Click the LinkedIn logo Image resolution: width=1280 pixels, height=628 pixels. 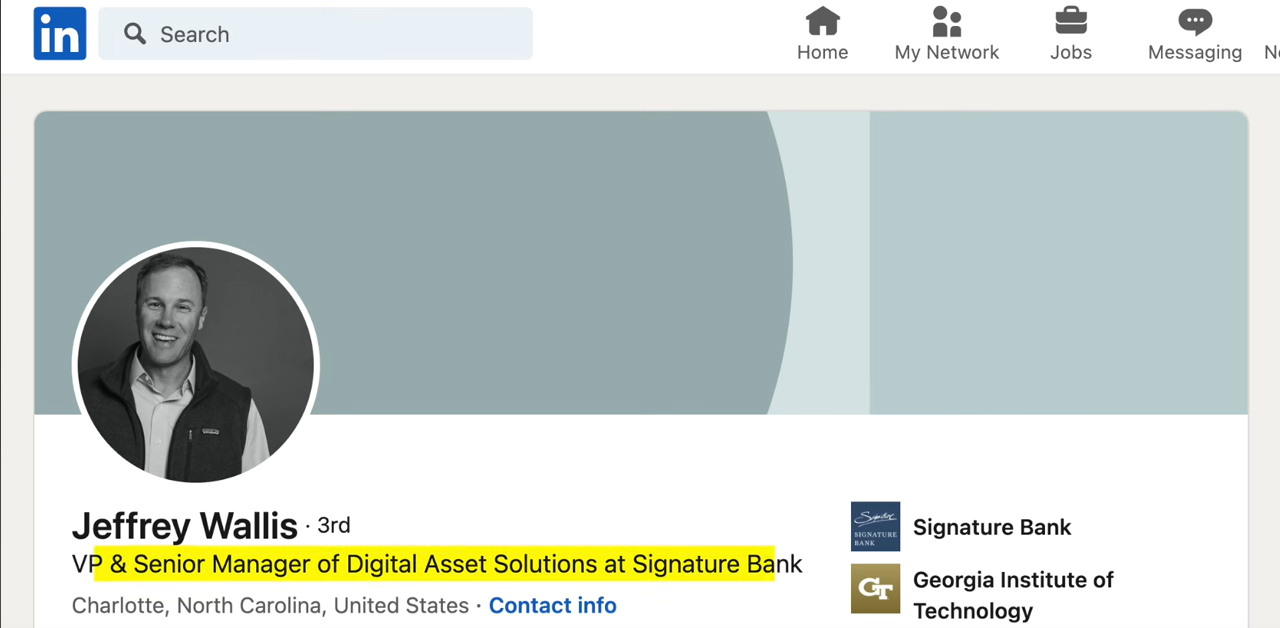(x=60, y=34)
